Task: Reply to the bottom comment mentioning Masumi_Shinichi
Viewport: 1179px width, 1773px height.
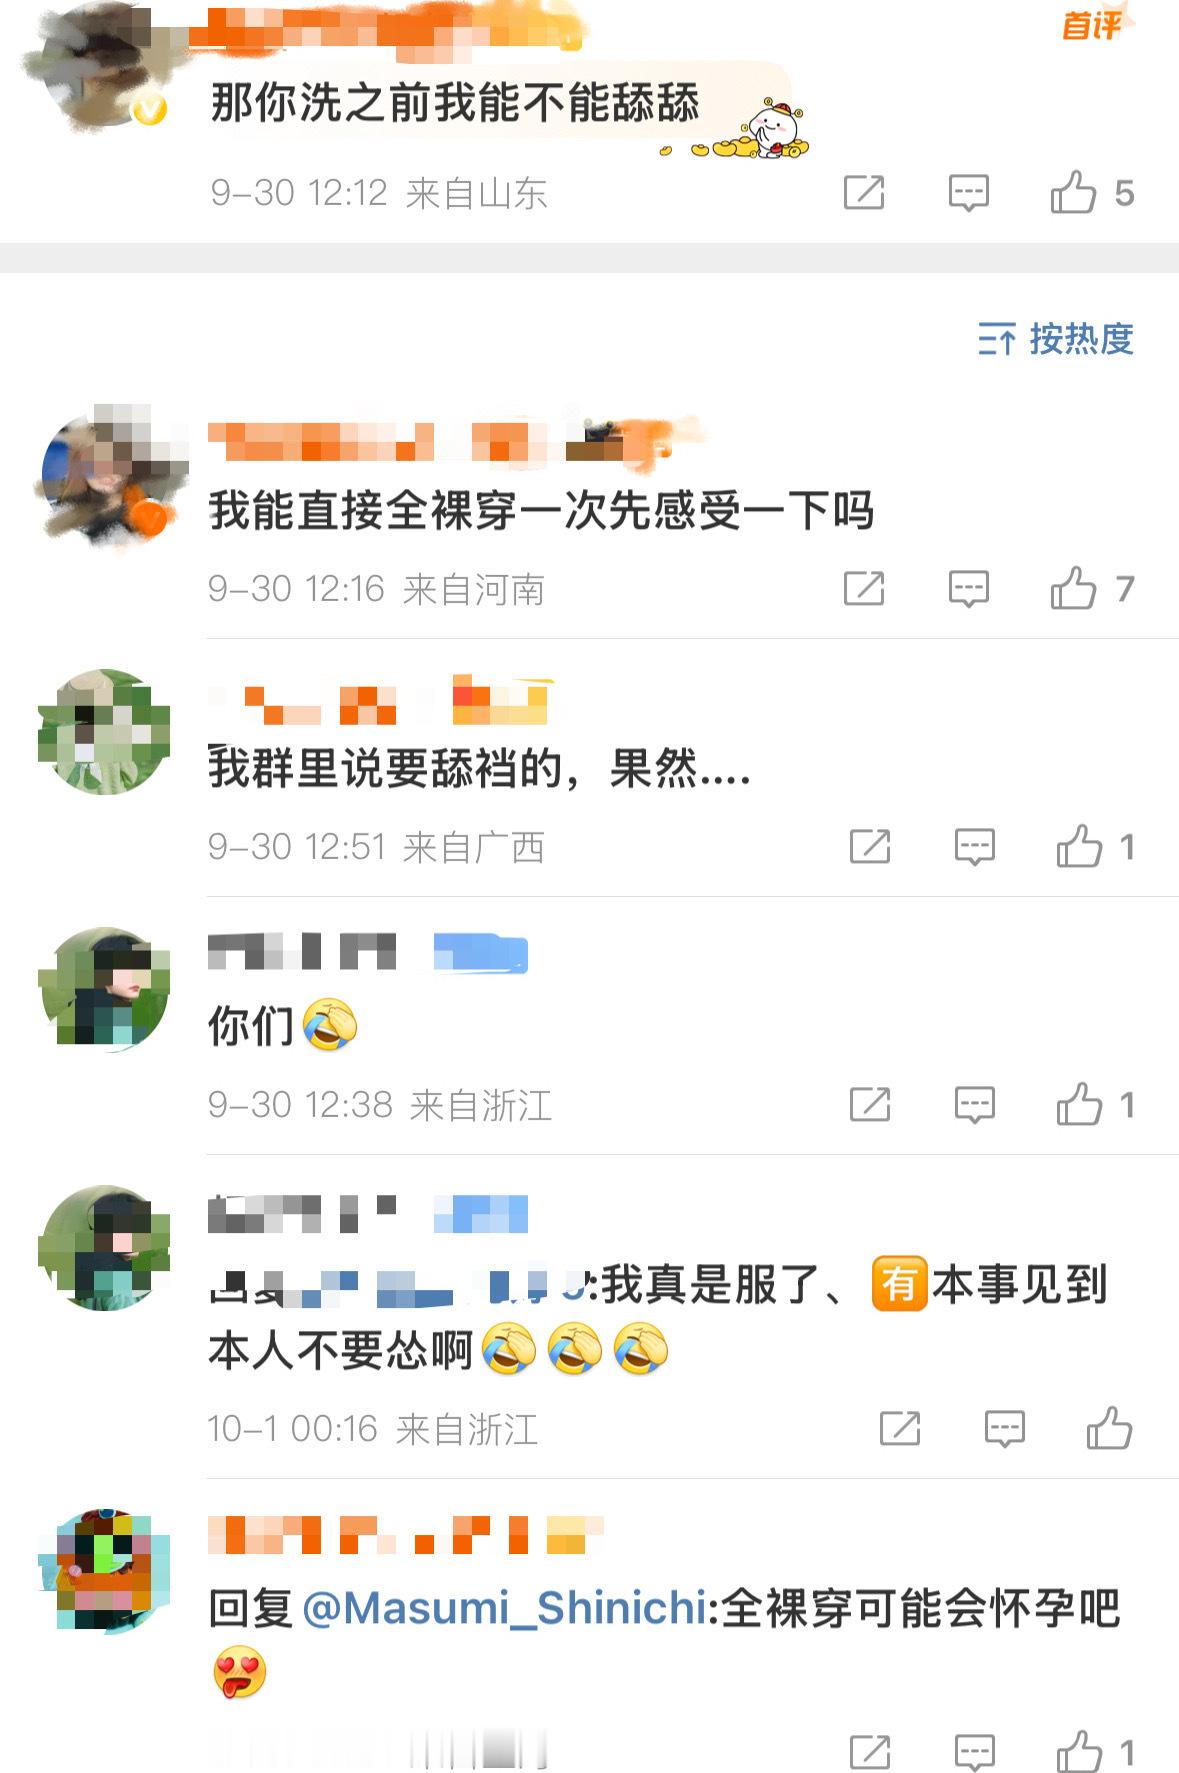Action: click(974, 1752)
